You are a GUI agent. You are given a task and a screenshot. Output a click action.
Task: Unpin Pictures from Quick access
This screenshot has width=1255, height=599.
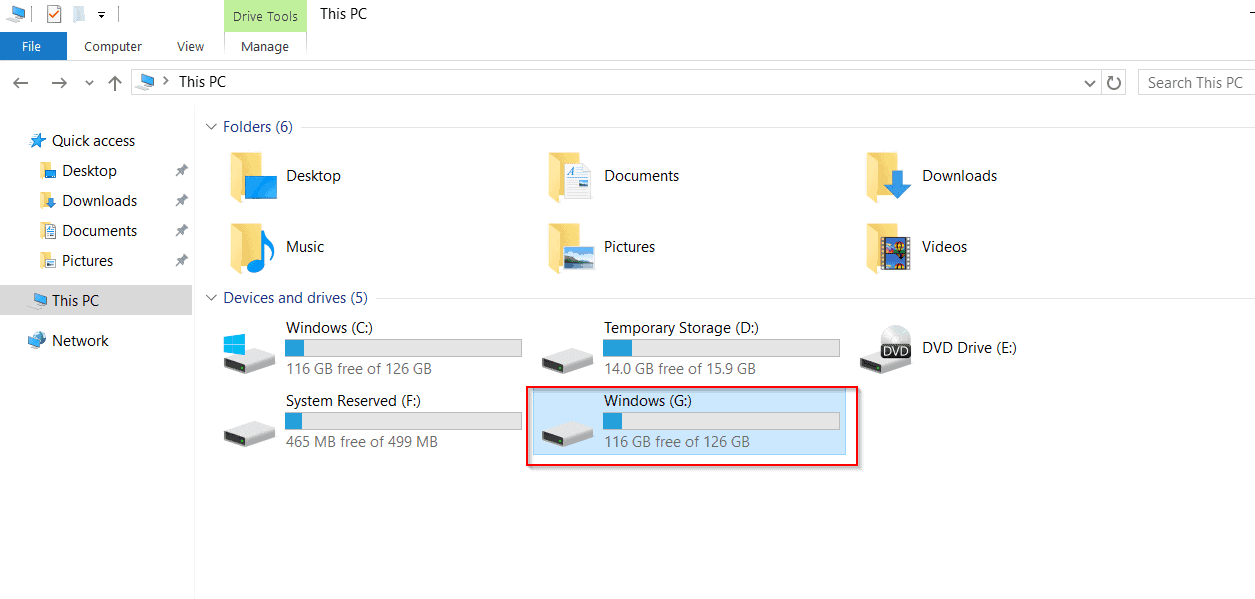pos(180,260)
